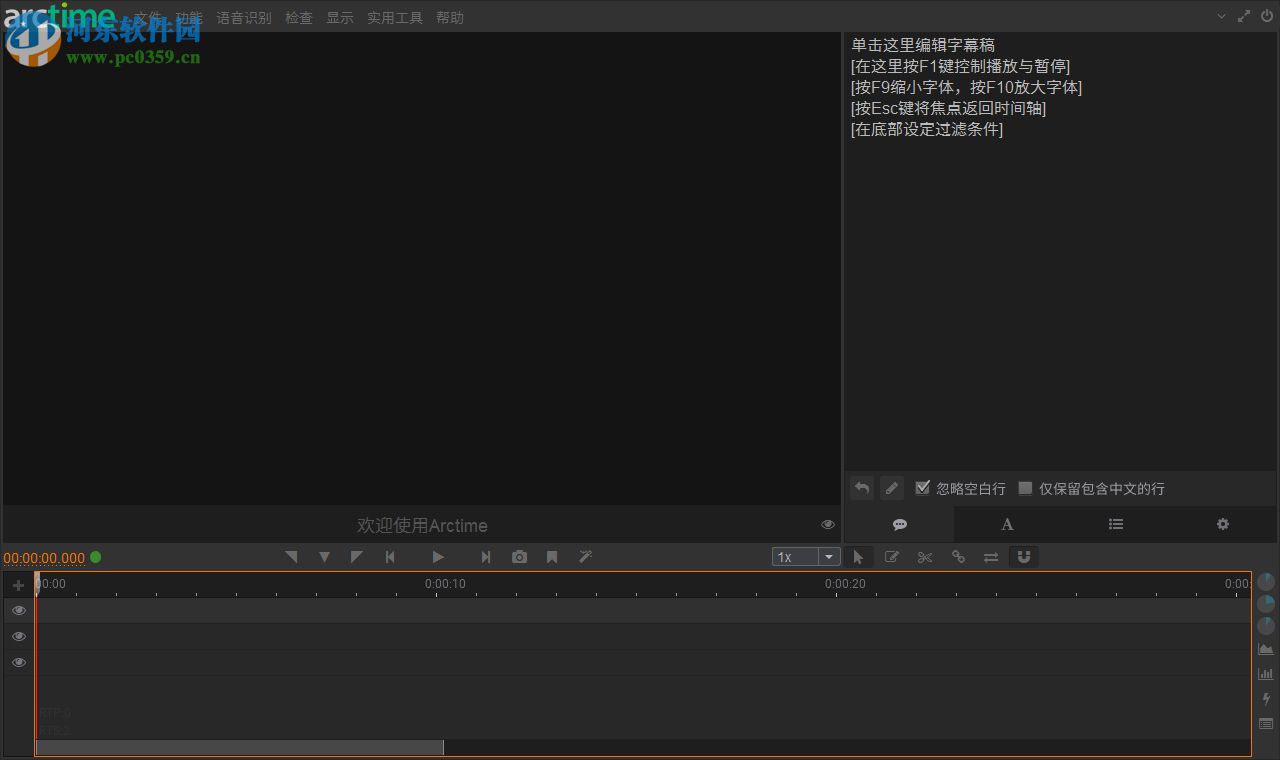The image size is (1280, 760).
Task: Select the scissors split tool in timeline toolbar
Action: [x=925, y=557]
